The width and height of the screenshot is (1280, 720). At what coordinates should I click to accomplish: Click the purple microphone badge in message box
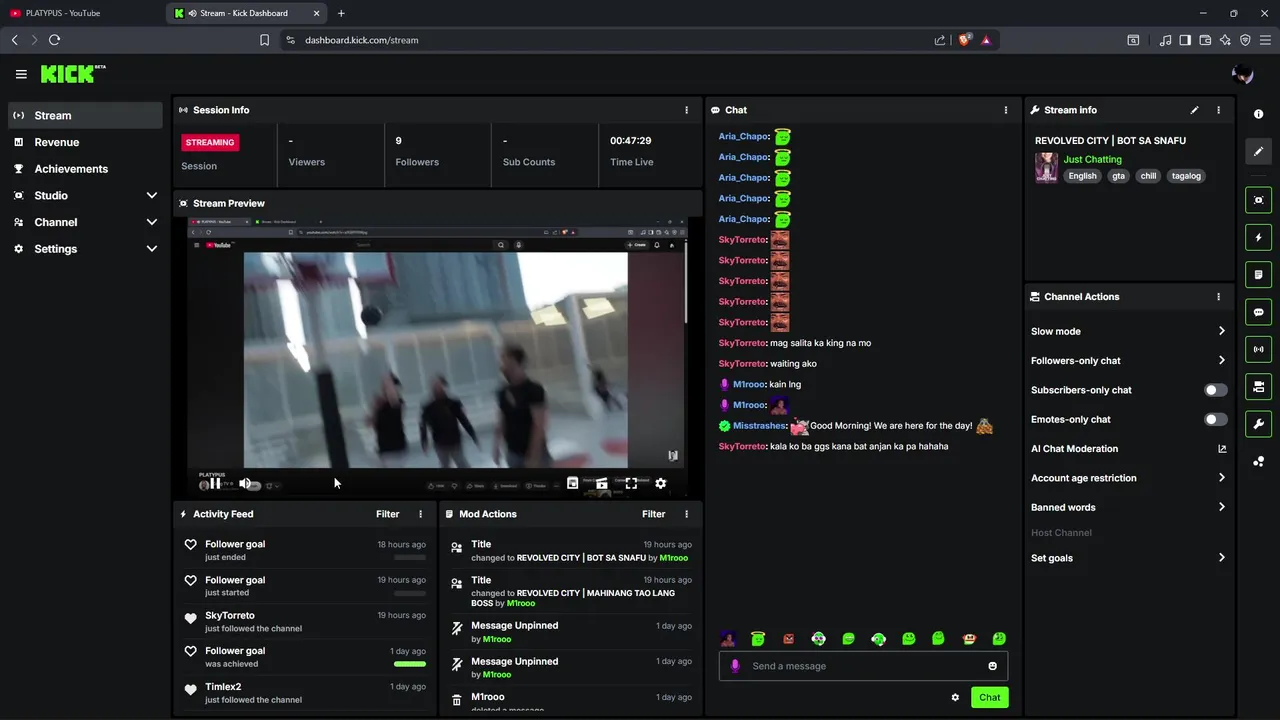735,666
